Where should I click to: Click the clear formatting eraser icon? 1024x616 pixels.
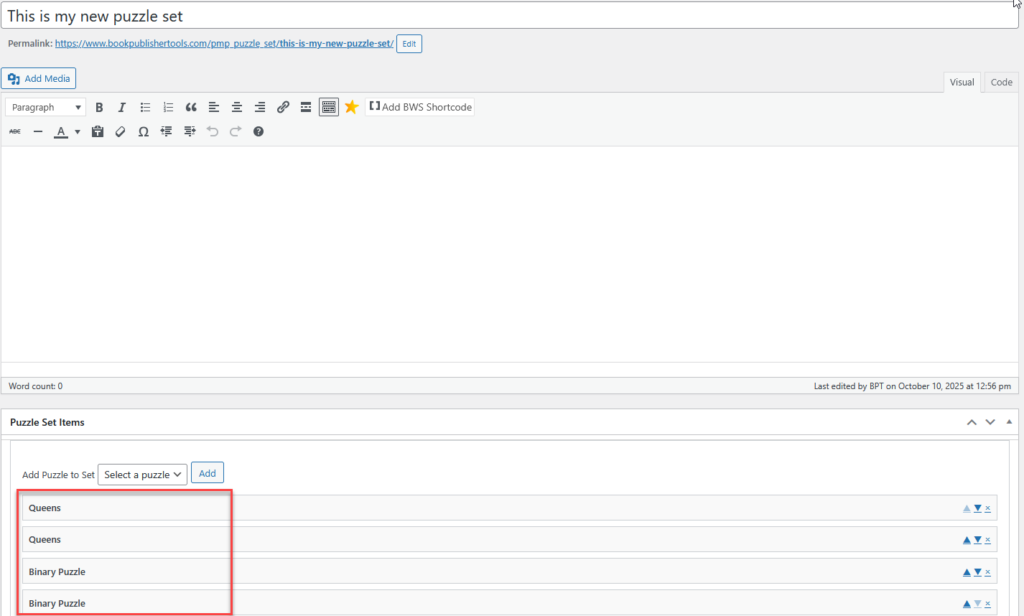tap(121, 131)
